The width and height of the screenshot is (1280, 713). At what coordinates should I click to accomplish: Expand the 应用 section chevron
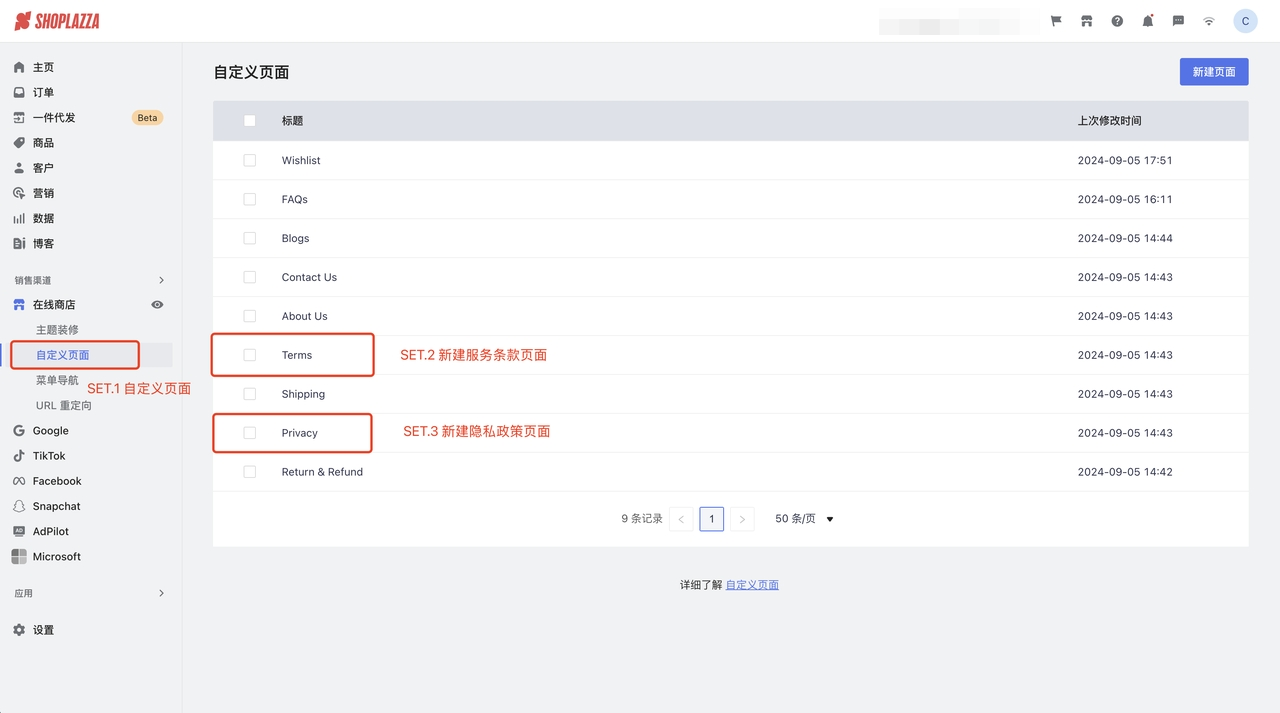click(x=161, y=594)
